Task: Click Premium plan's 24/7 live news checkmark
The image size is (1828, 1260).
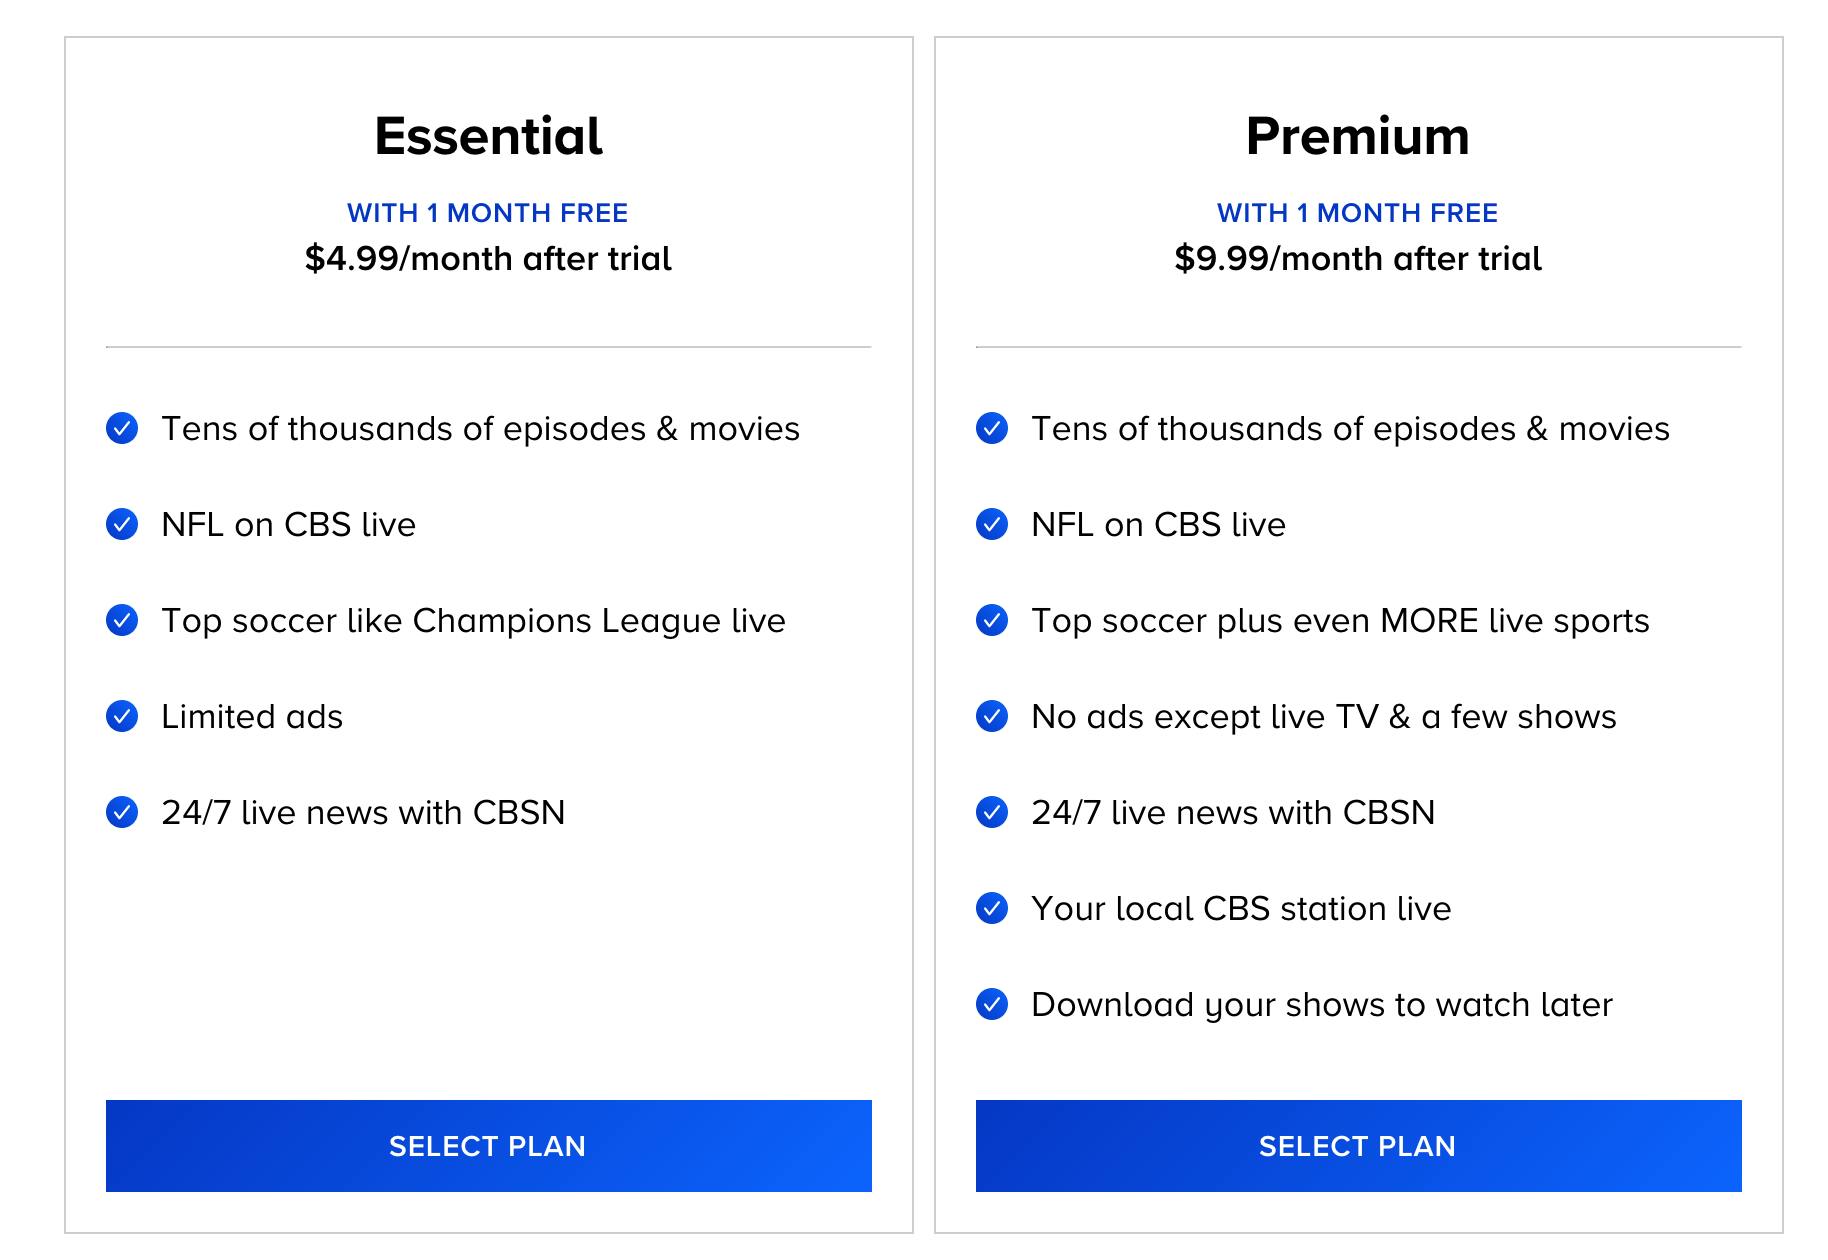Action: 992,812
